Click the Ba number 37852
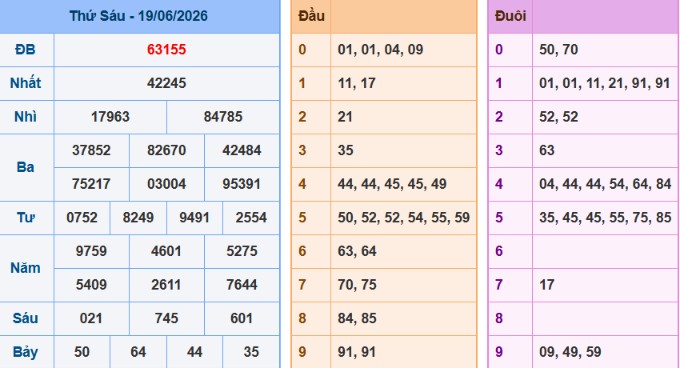Screen dimensions: 680x368 click(92, 150)
